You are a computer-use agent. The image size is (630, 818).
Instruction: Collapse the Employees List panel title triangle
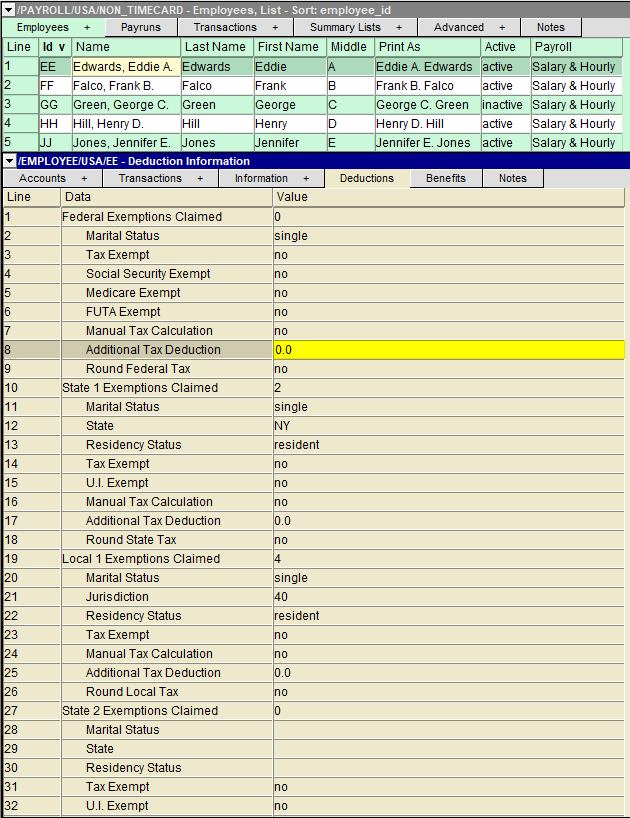(x=9, y=9)
